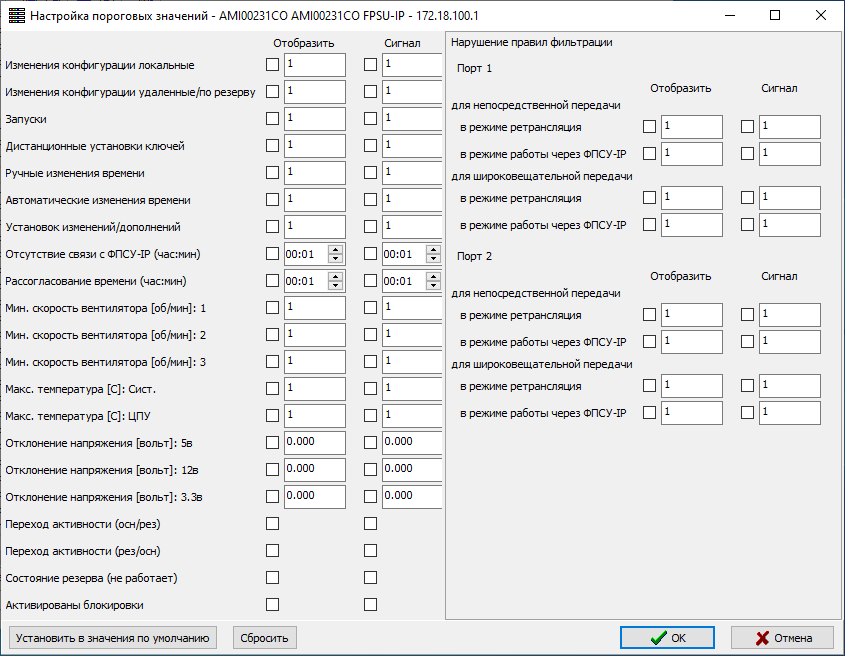Viewport: 845px width, 656px height.
Task: Increase Отобразить time for Отсутствие связи с ФПСУ-IP
Action: pos(336,250)
